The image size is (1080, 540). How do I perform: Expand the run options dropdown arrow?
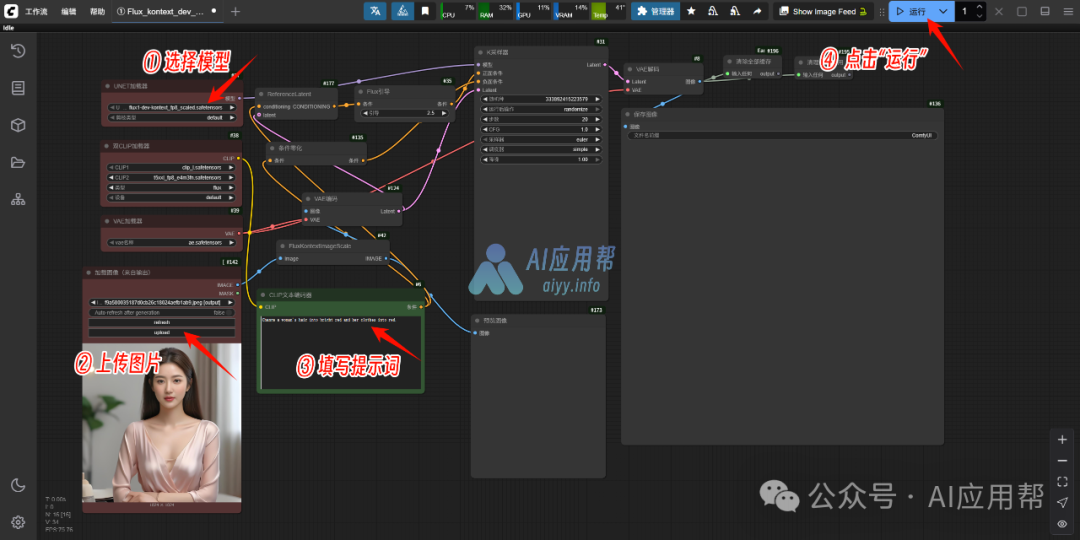[943, 11]
